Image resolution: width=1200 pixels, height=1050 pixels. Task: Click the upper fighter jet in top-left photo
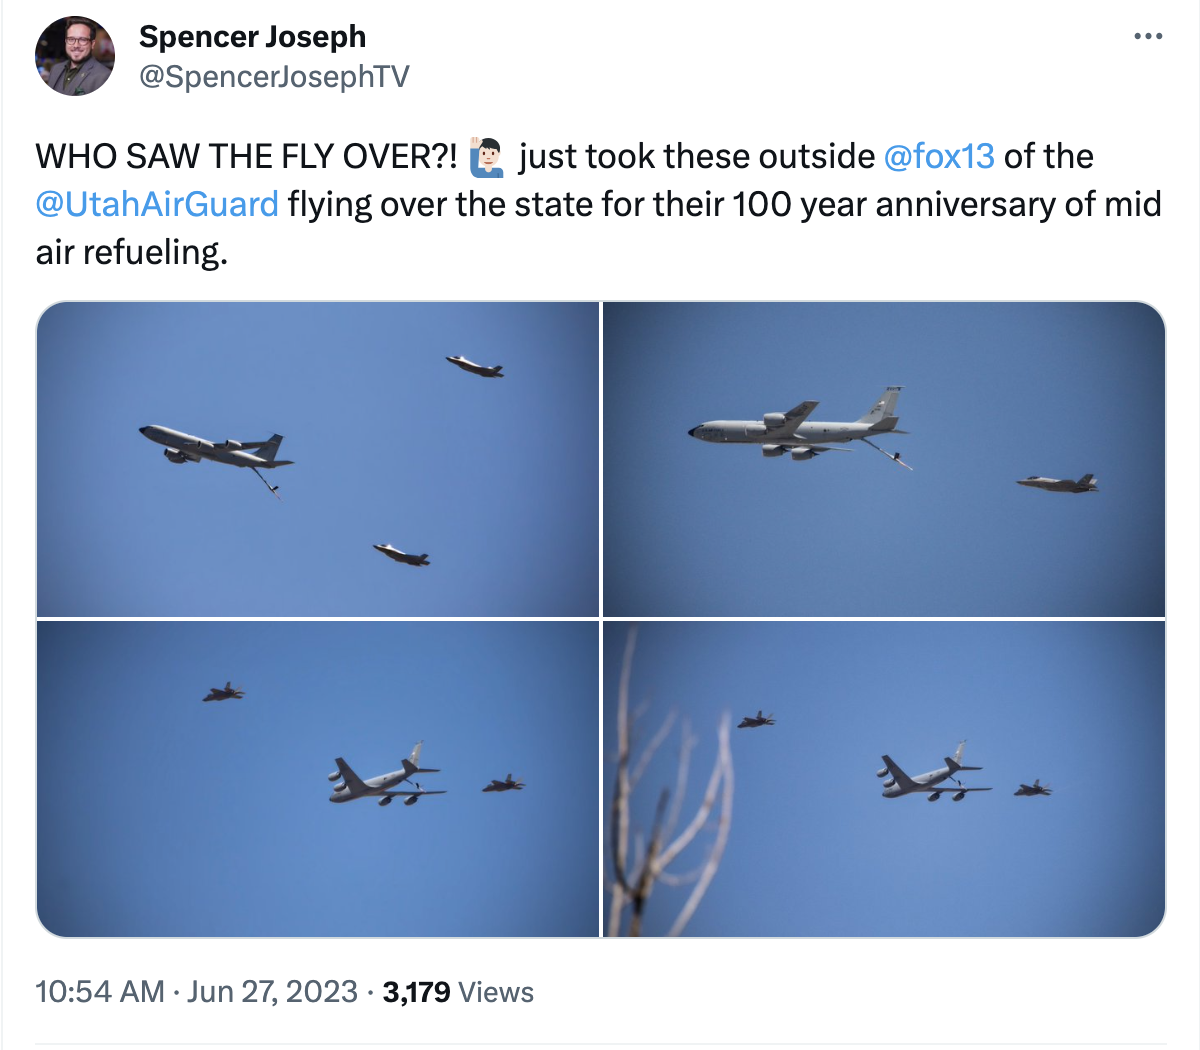[474, 366]
